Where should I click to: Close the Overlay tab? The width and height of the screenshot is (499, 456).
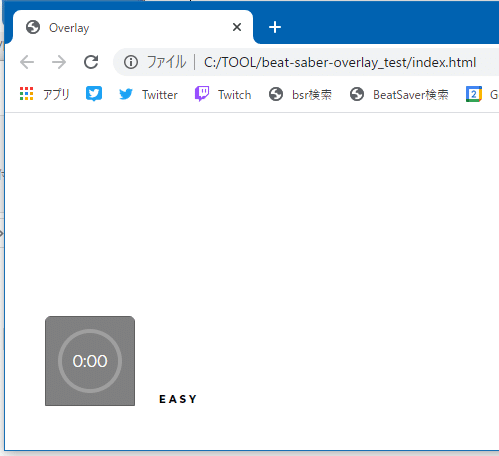tap(237, 27)
